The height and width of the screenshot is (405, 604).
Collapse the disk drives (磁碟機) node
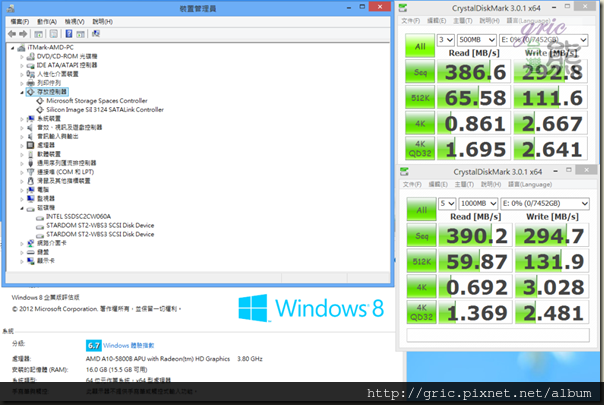pyautogui.click(x=22, y=208)
